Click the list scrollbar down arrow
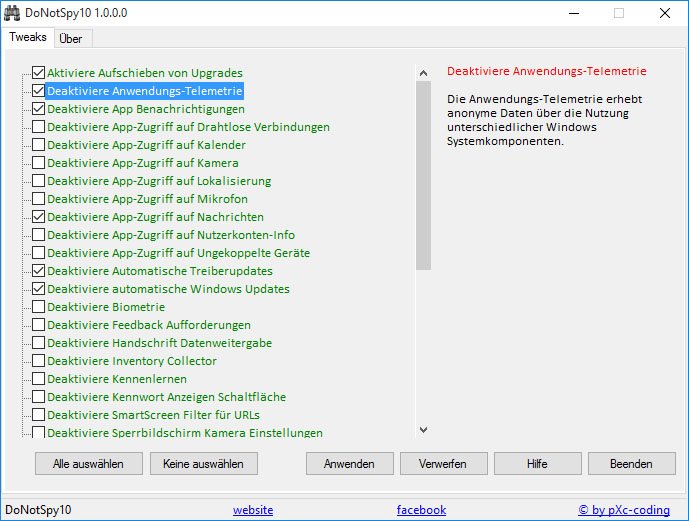The height and width of the screenshot is (521, 689). (x=424, y=430)
